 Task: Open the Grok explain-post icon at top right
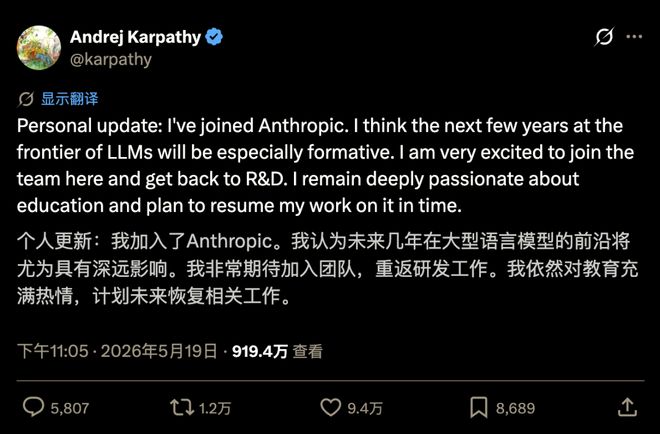604,37
